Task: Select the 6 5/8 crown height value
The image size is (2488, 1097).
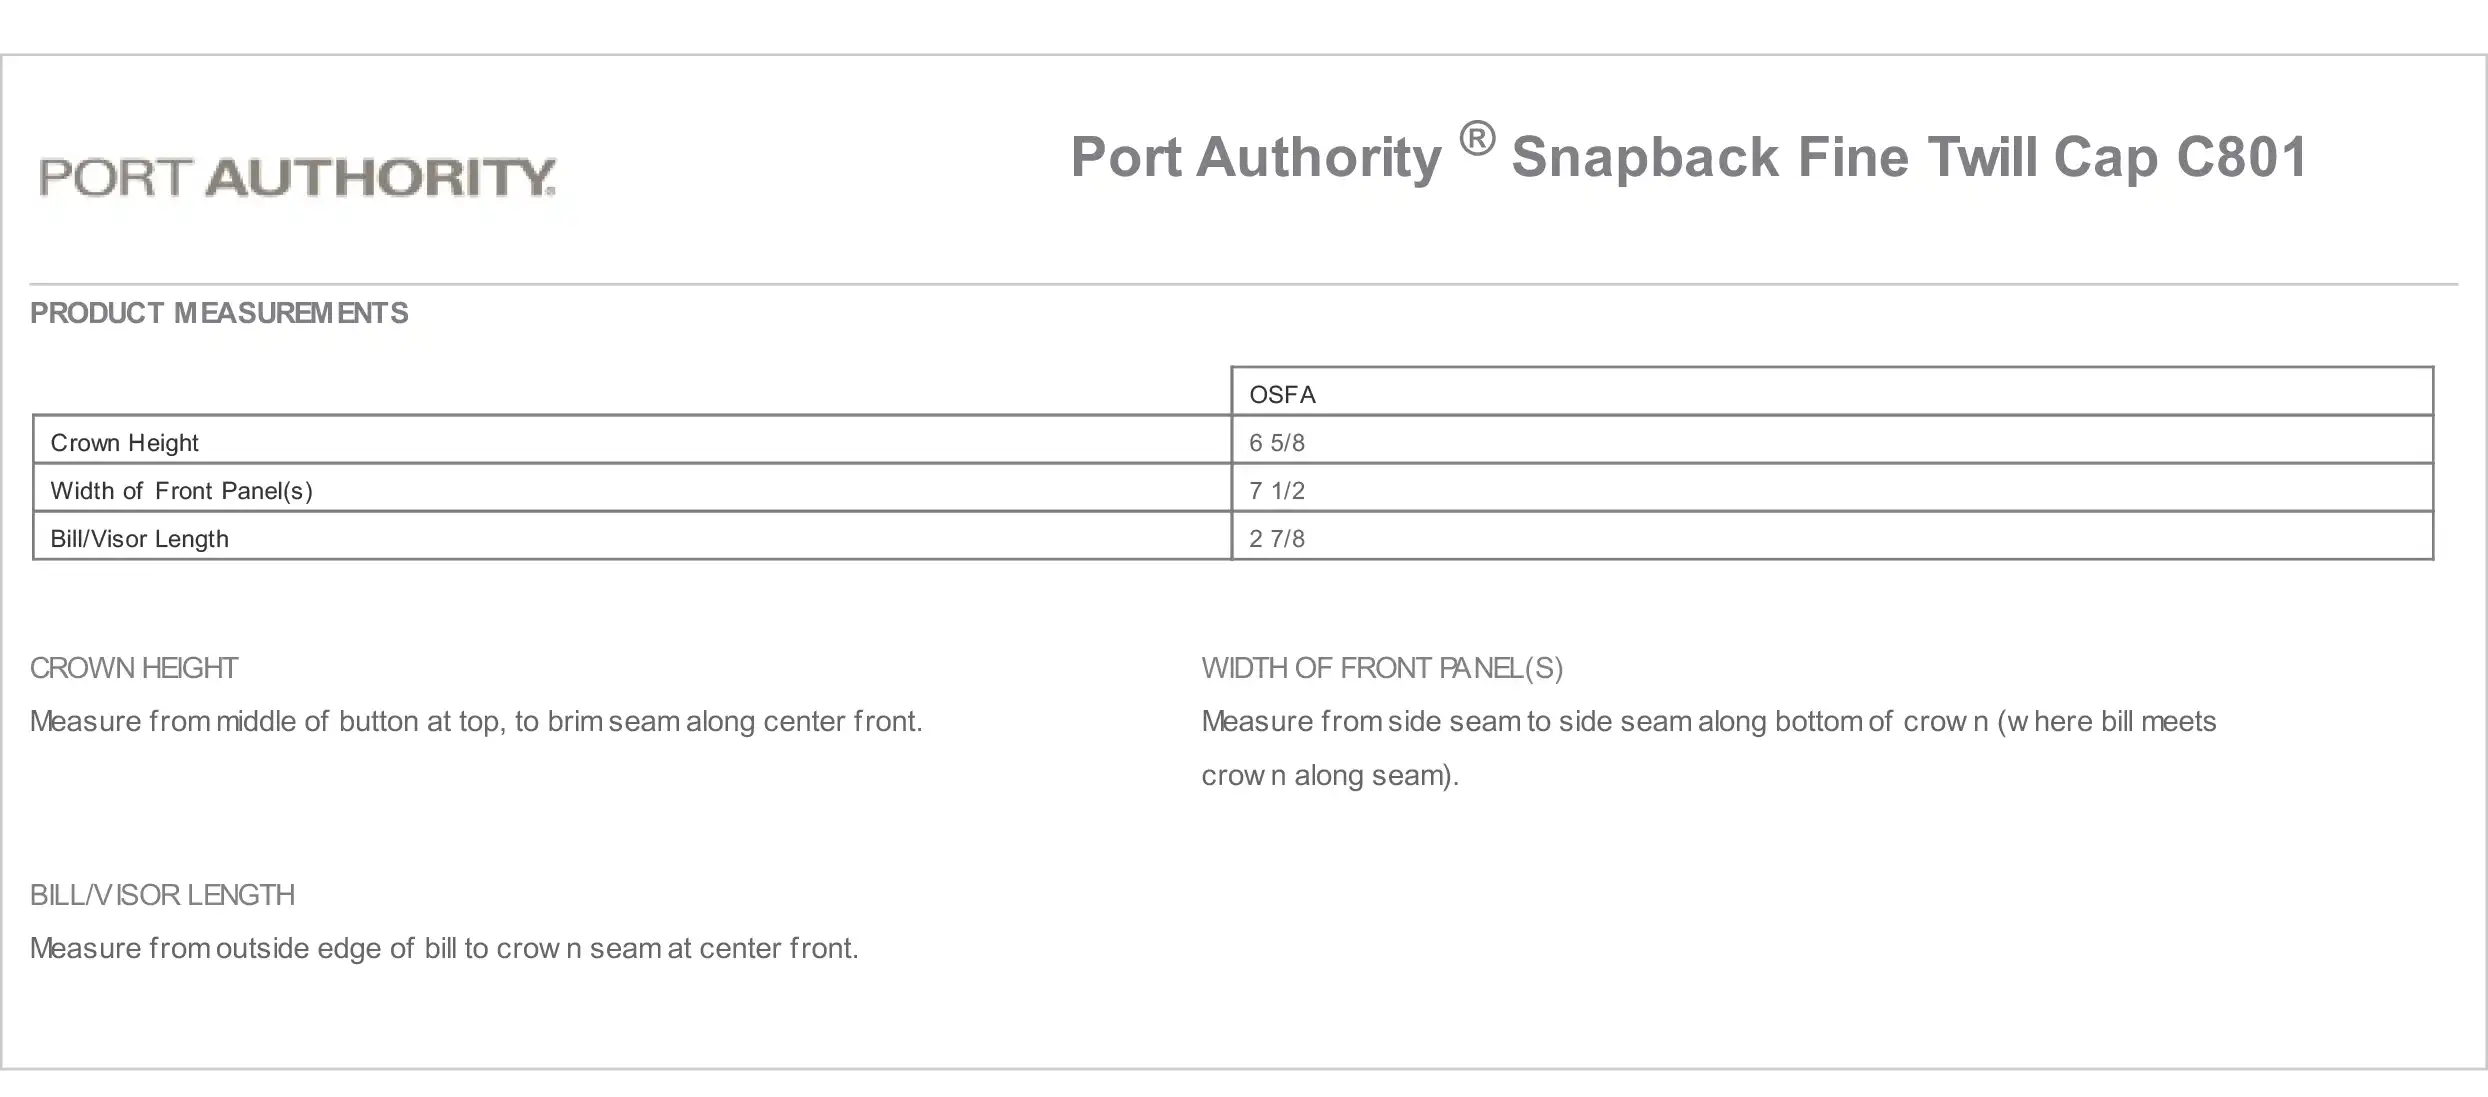Action: pos(1277,443)
